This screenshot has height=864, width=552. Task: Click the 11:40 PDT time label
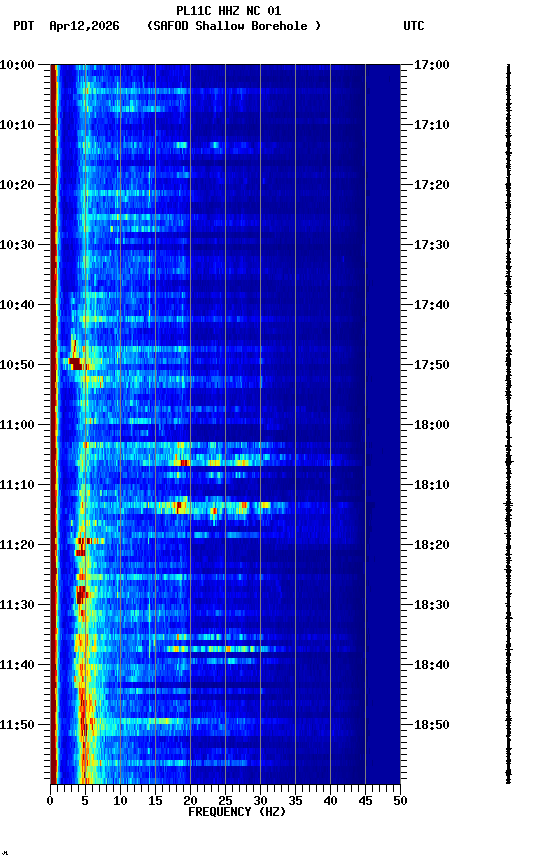17,666
